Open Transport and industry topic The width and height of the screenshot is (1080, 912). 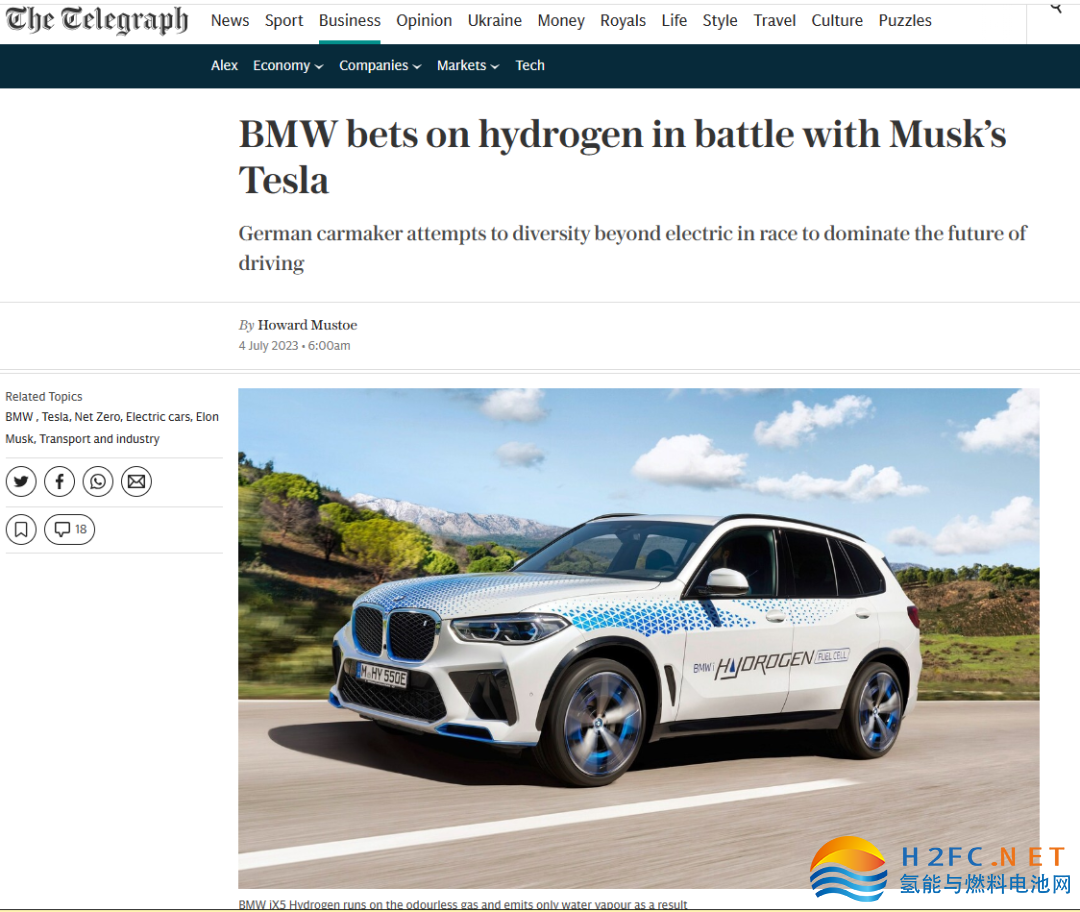point(99,439)
